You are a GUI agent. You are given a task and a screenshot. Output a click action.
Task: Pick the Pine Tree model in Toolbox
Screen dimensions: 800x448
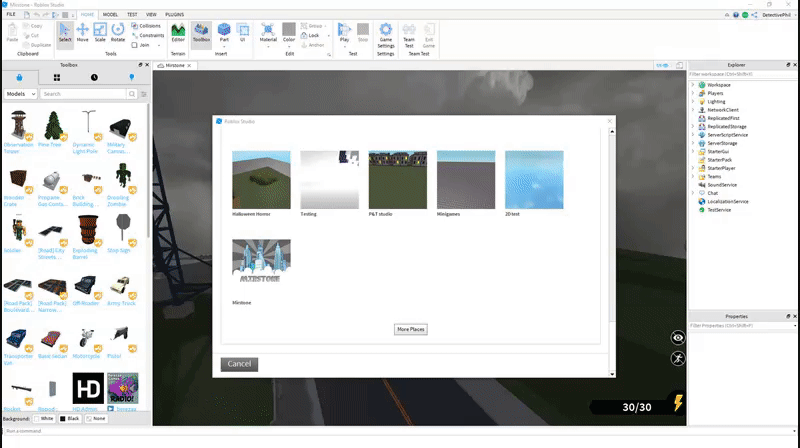(53, 126)
